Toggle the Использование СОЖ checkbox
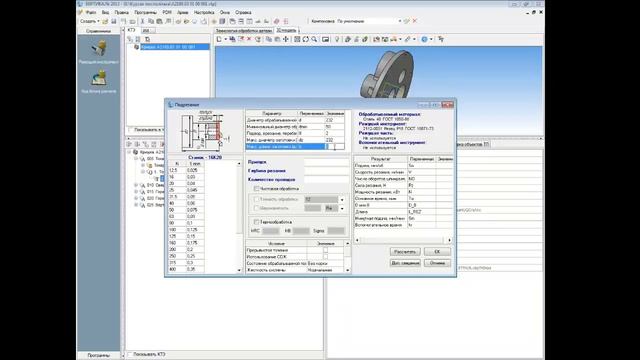 325,257
